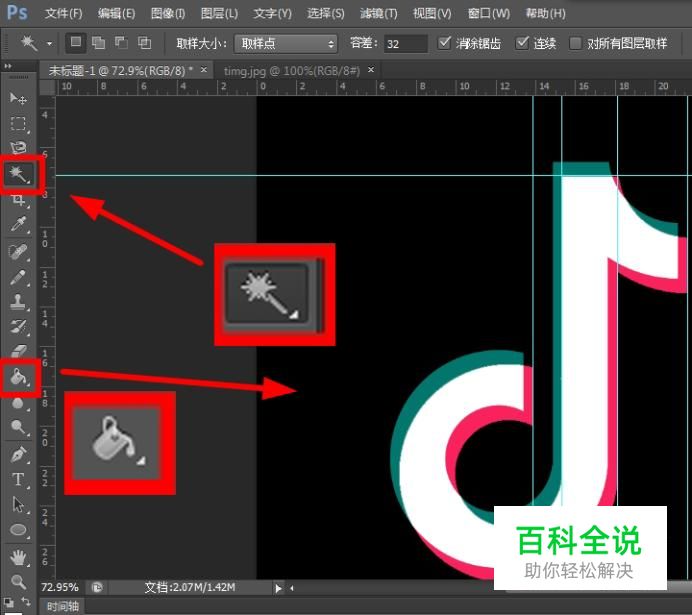Viewport: 692px width, 615px height.
Task: Select the Path Selection tool
Action: pyautogui.click(x=18, y=505)
